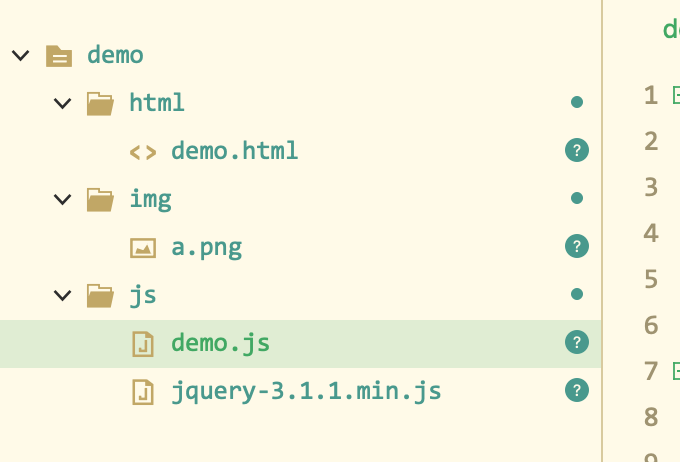
Task: Select the demo root folder name
Action: [115, 55]
